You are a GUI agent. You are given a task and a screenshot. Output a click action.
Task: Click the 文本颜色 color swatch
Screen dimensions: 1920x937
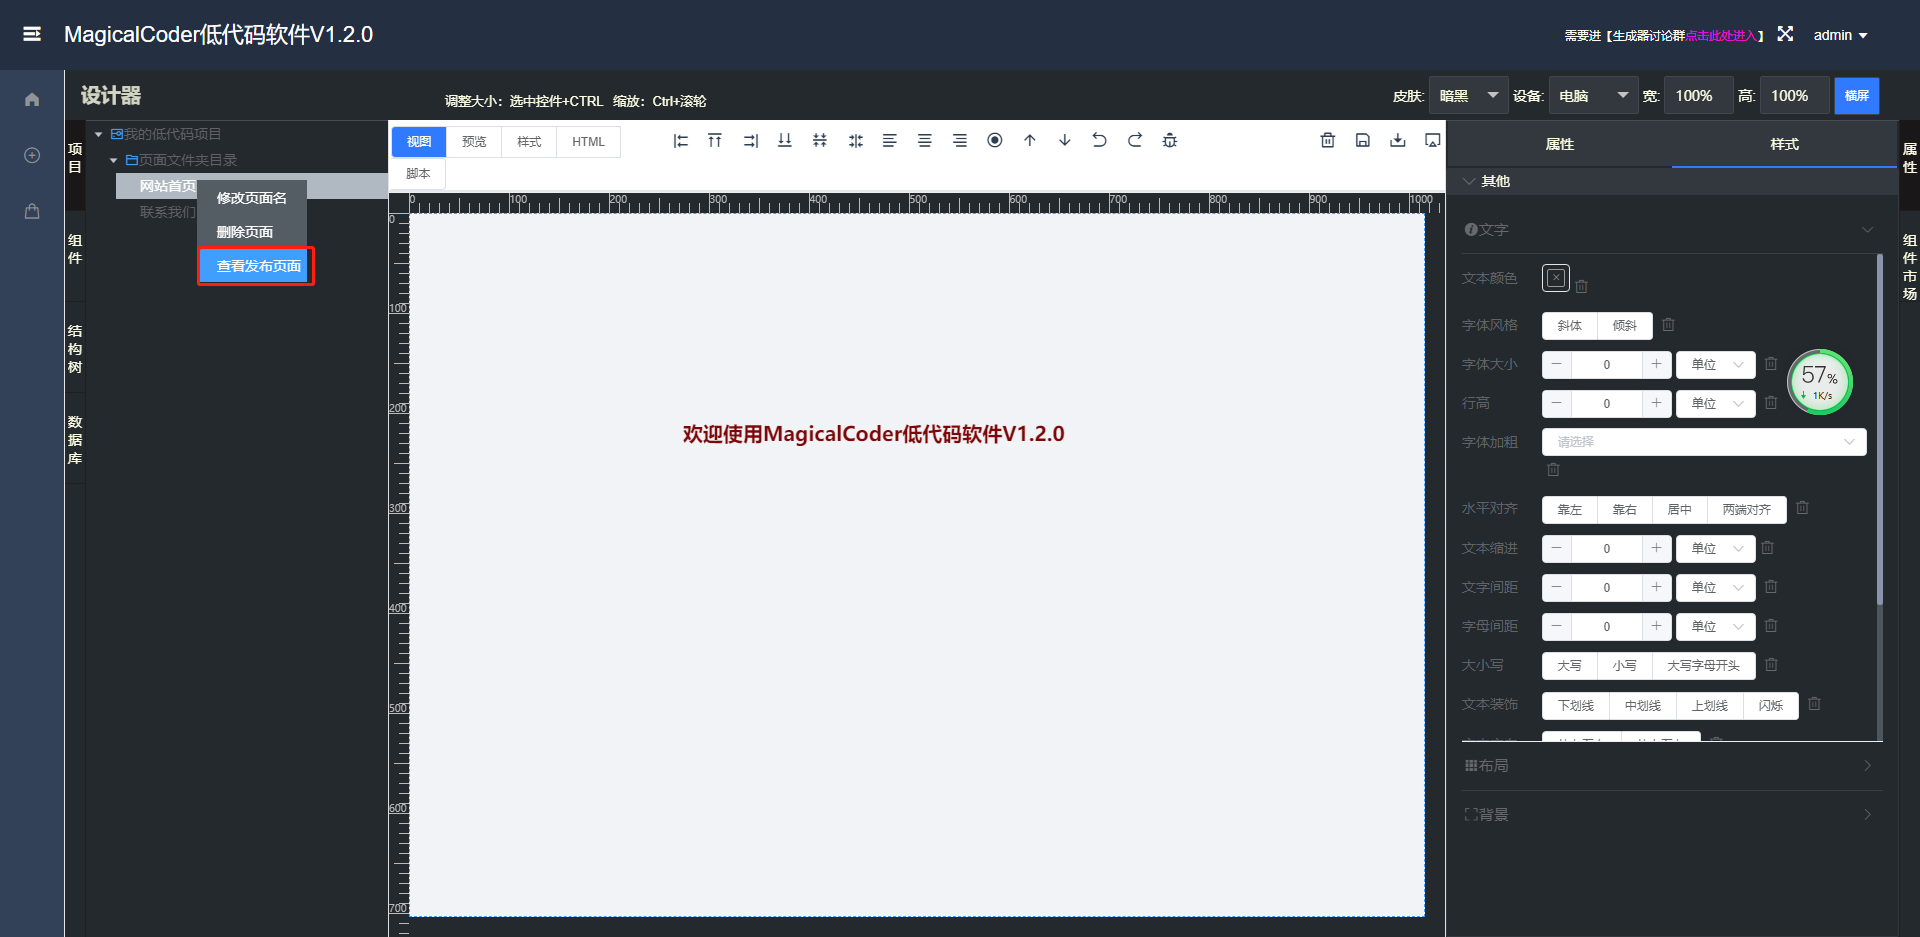tap(1555, 278)
